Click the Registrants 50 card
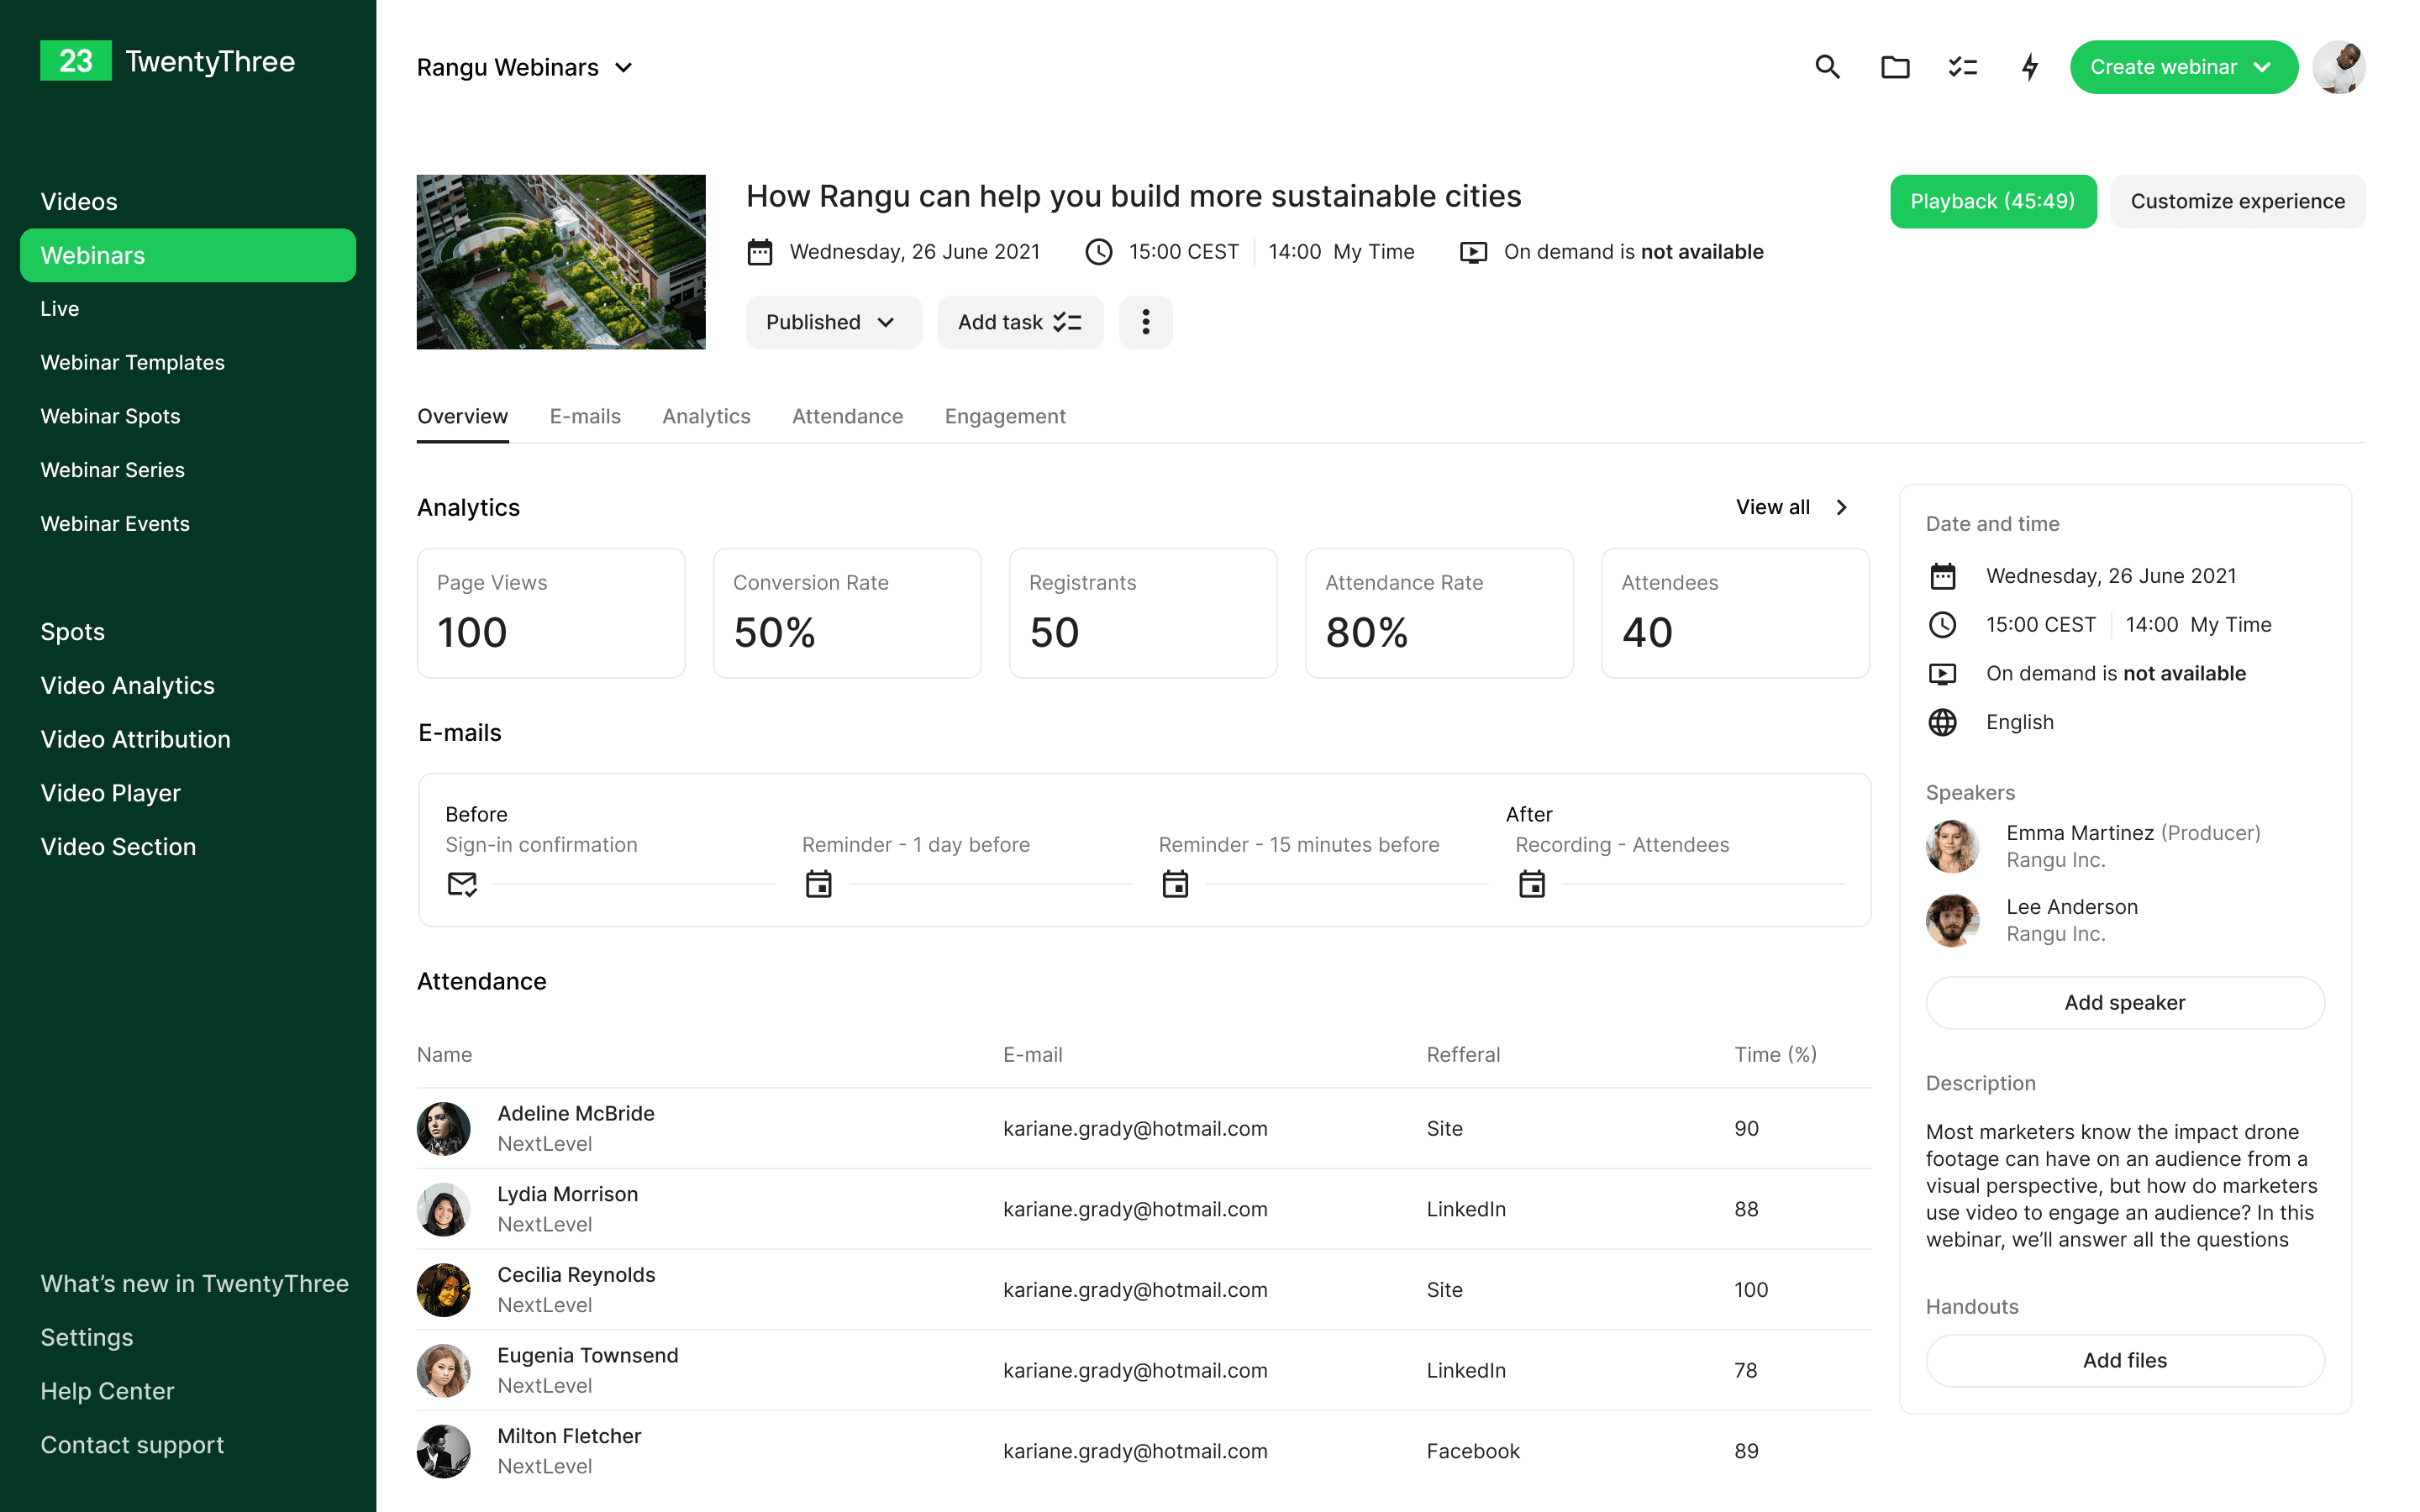The height and width of the screenshot is (1512, 2420). pyautogui.click(x=1143, y=613)
